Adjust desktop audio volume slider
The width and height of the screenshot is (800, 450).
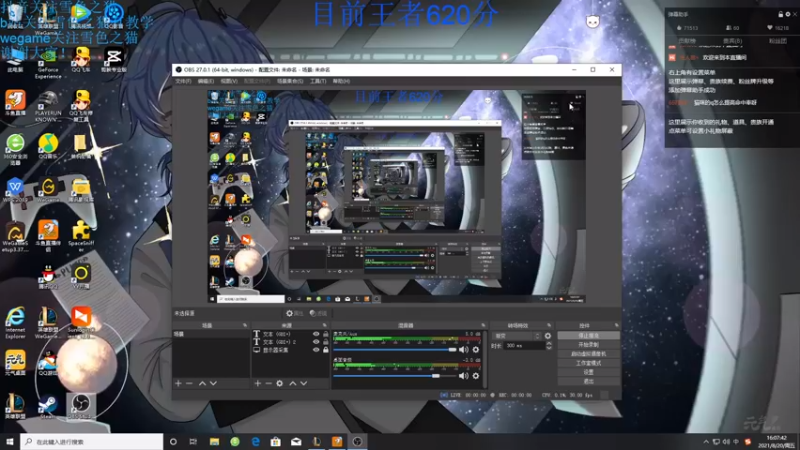[395, 376]
